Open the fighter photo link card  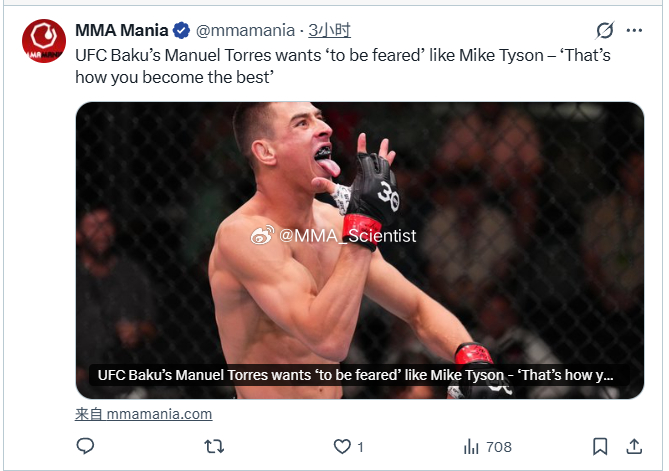[x=360, y=250]
